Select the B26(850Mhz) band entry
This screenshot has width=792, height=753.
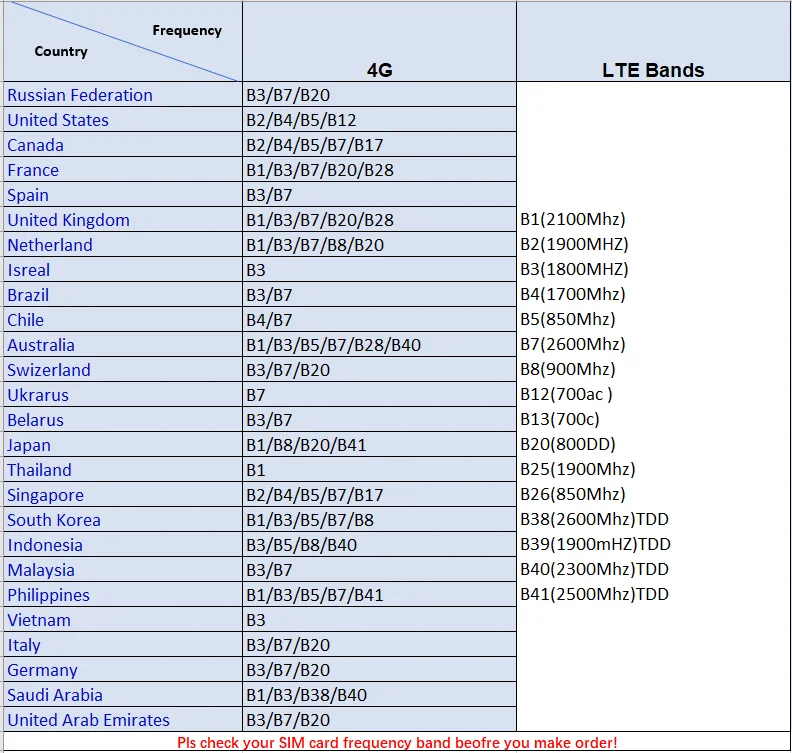point(573,494)
